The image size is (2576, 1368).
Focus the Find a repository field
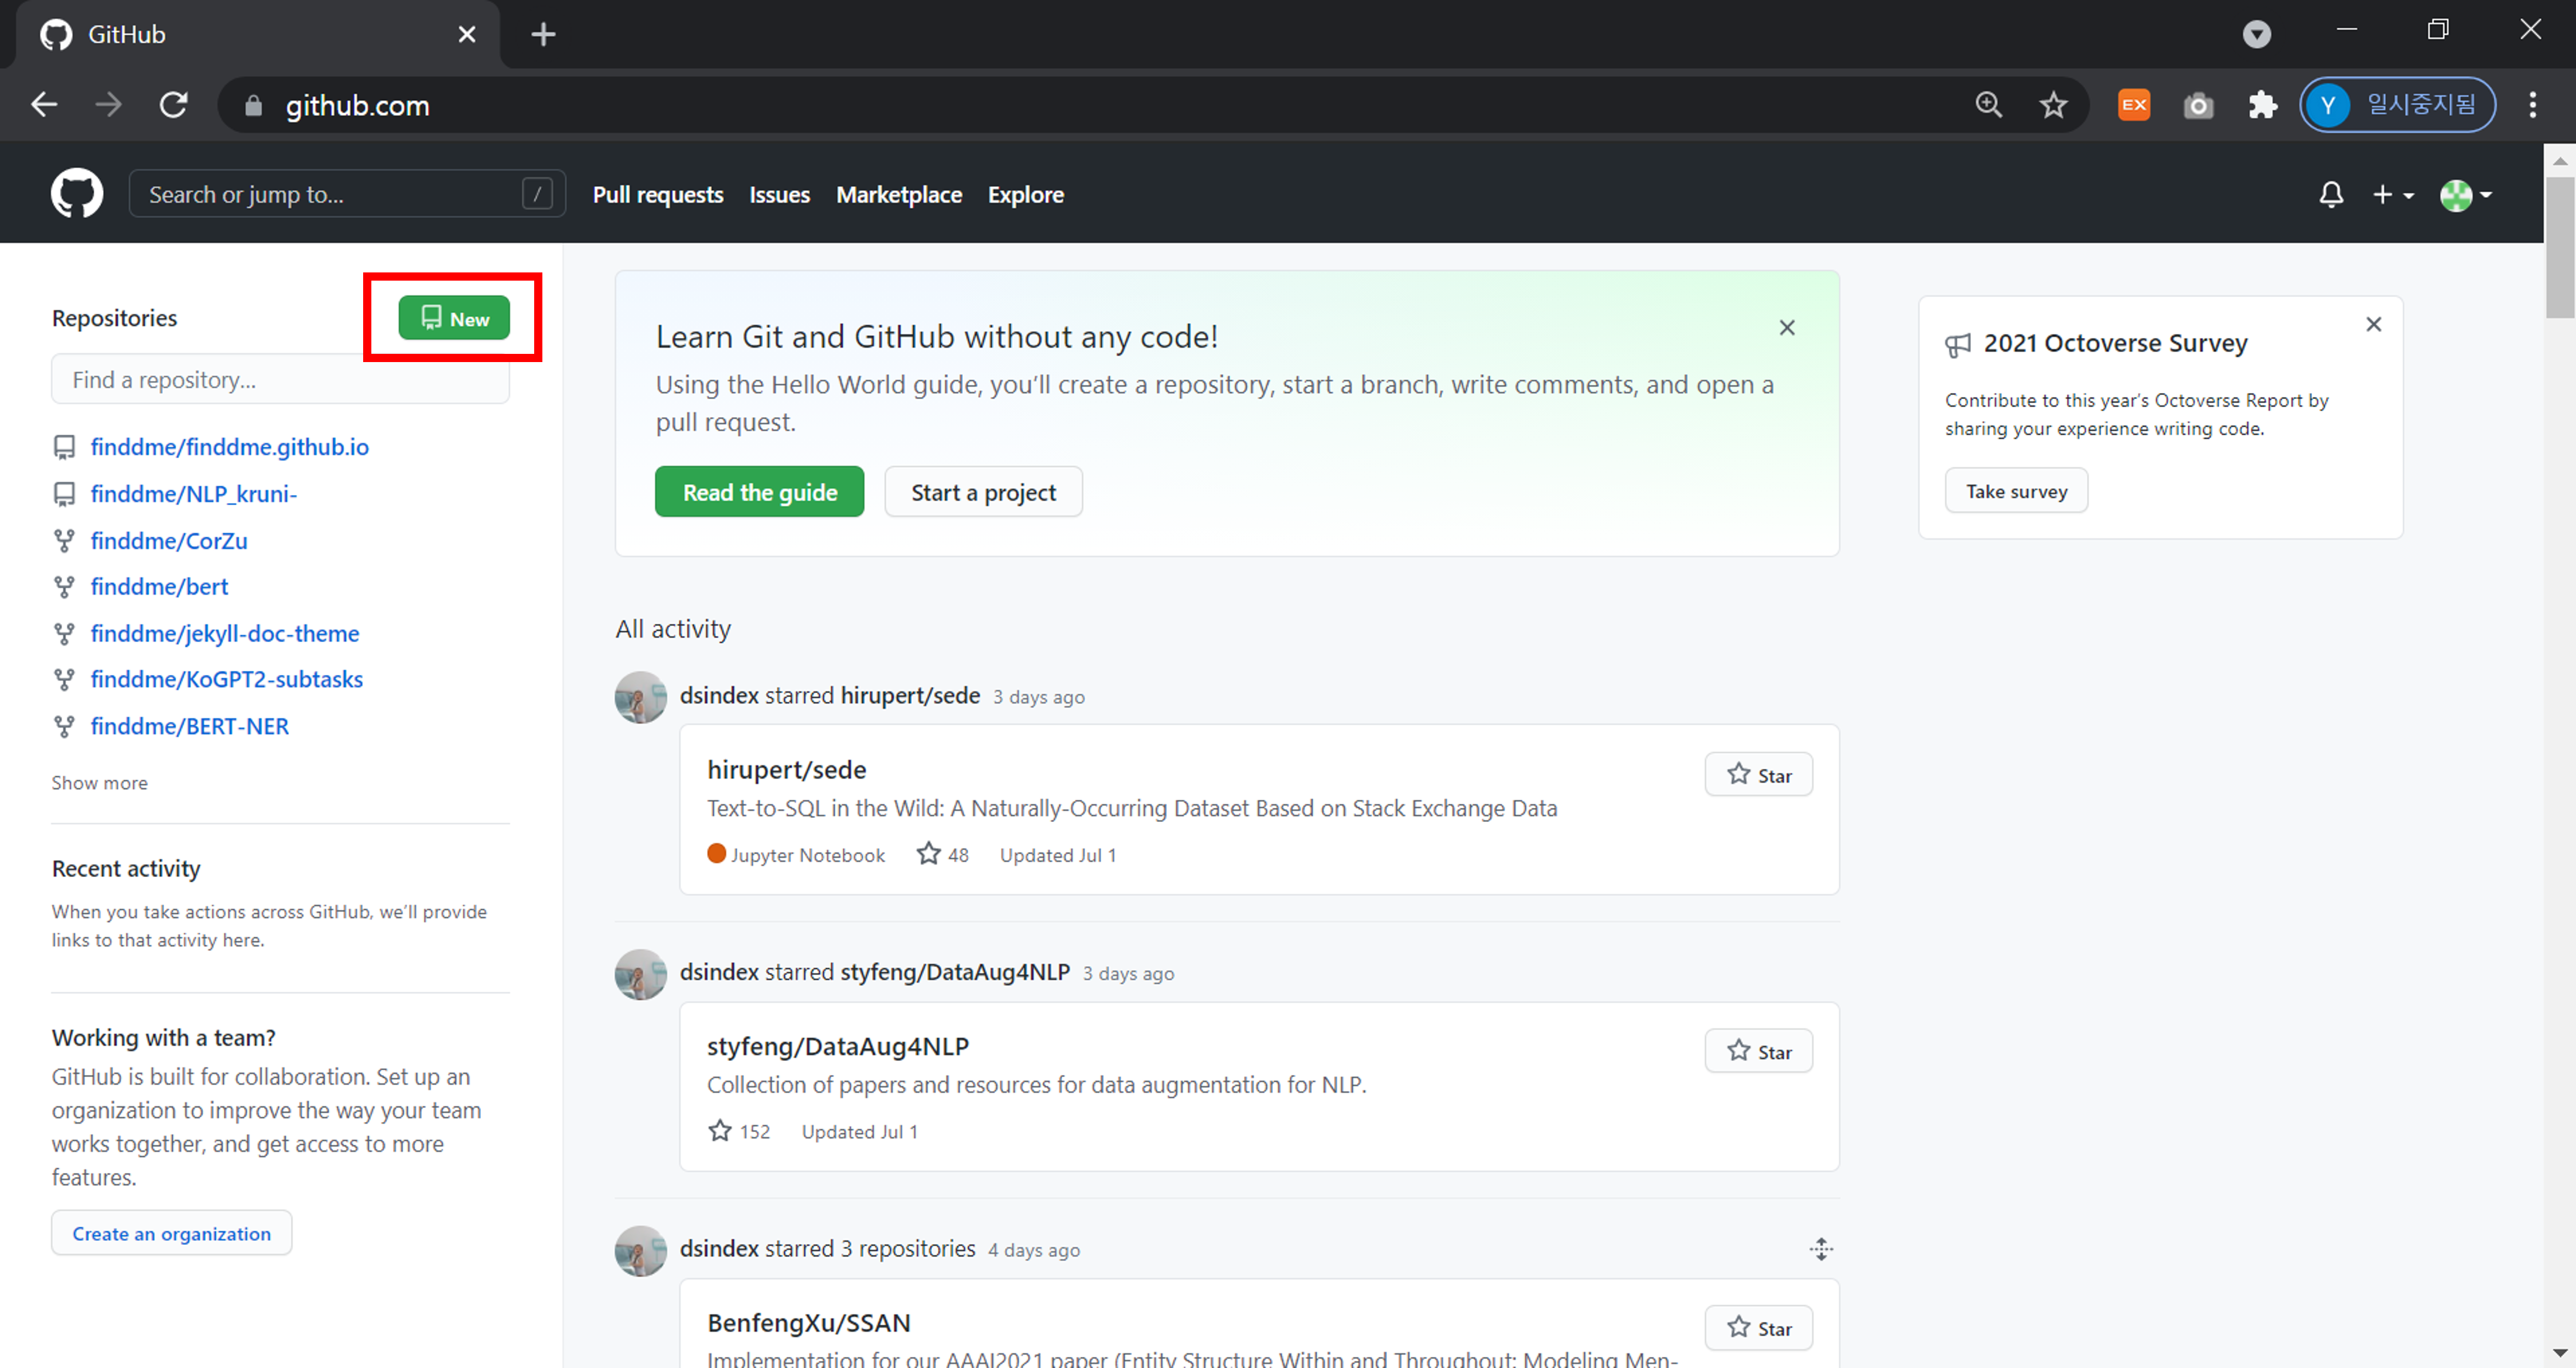tap(280, 379)
